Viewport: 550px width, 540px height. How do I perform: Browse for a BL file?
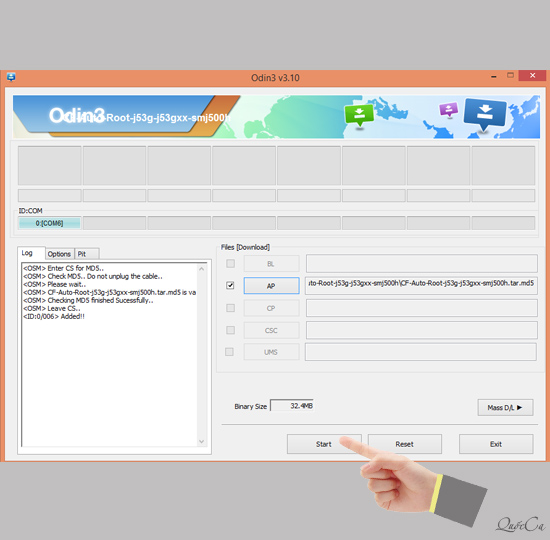[271, 264]
